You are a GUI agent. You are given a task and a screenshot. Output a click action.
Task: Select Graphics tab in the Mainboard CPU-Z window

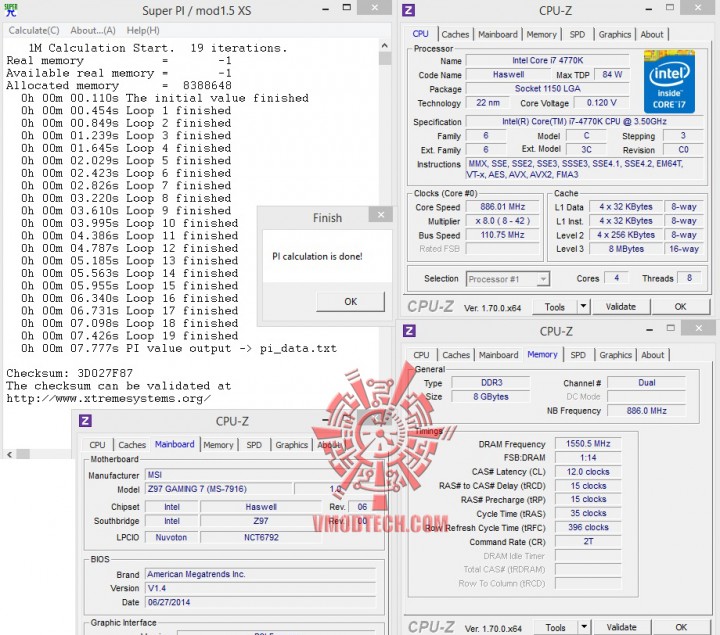click(291, 445)
